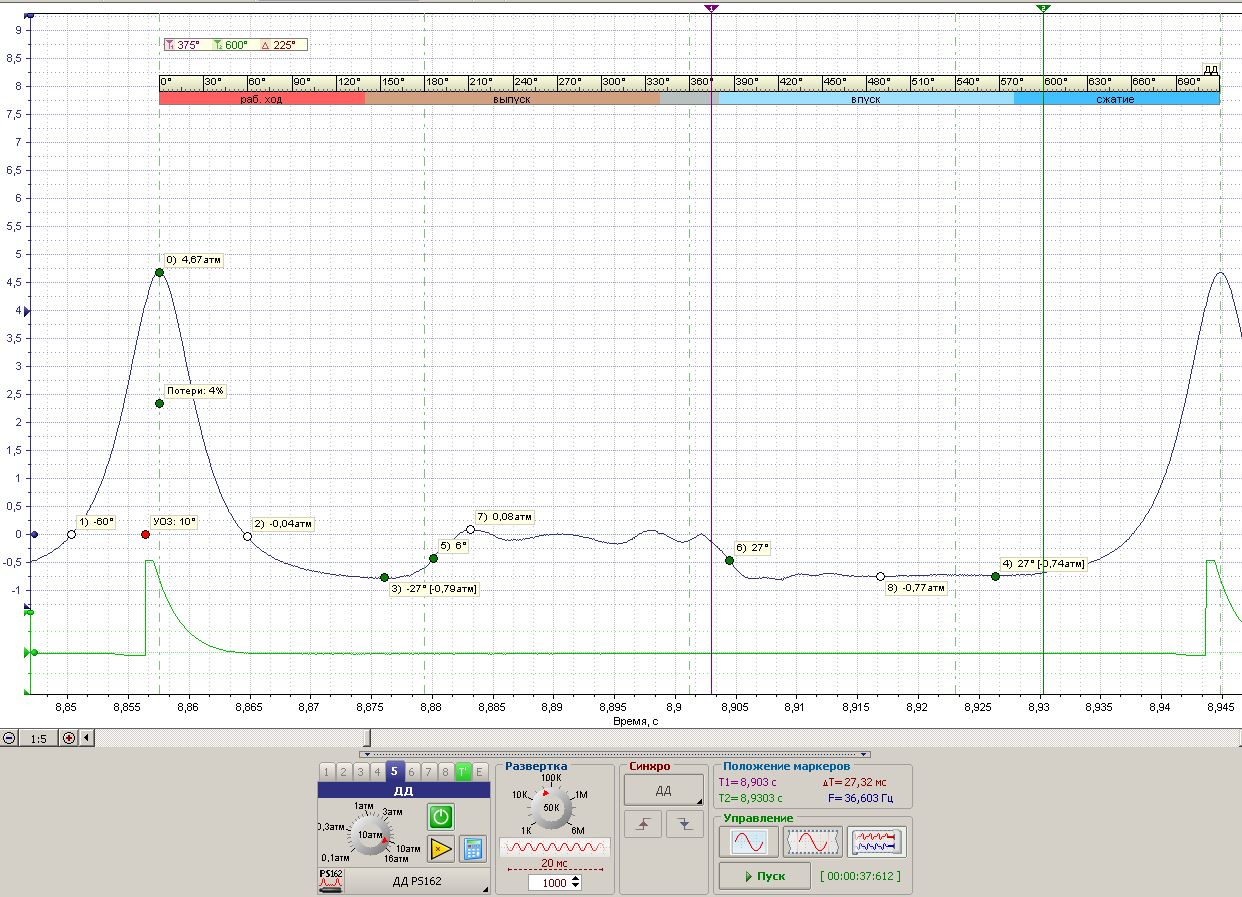Image resolution: width=1242 pixels, height=897 pixels.
Task: Choose the recorder-style waveform mode icon
Action: click(812, 842)
